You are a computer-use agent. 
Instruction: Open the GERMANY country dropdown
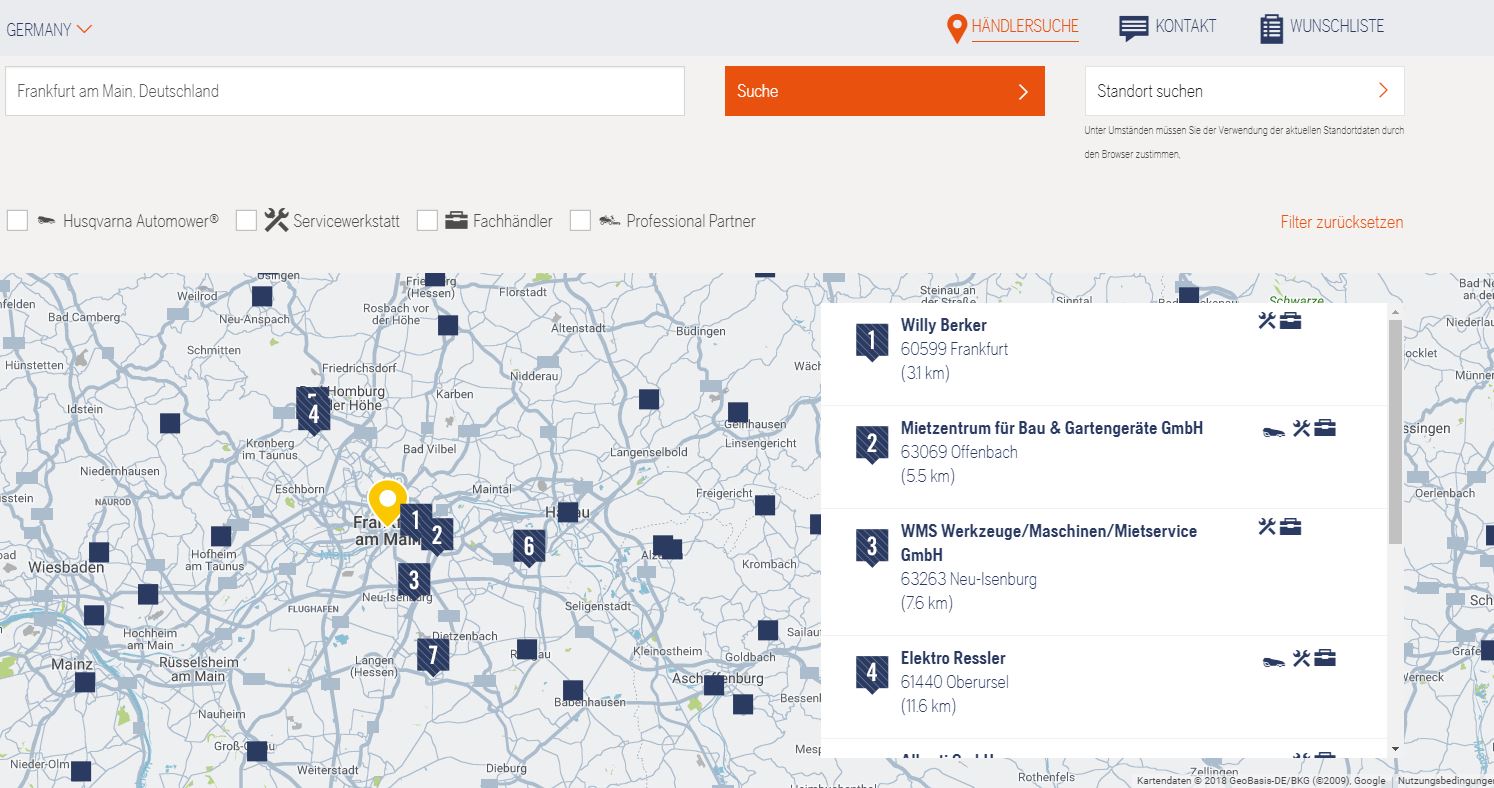(x=49, y=29)
